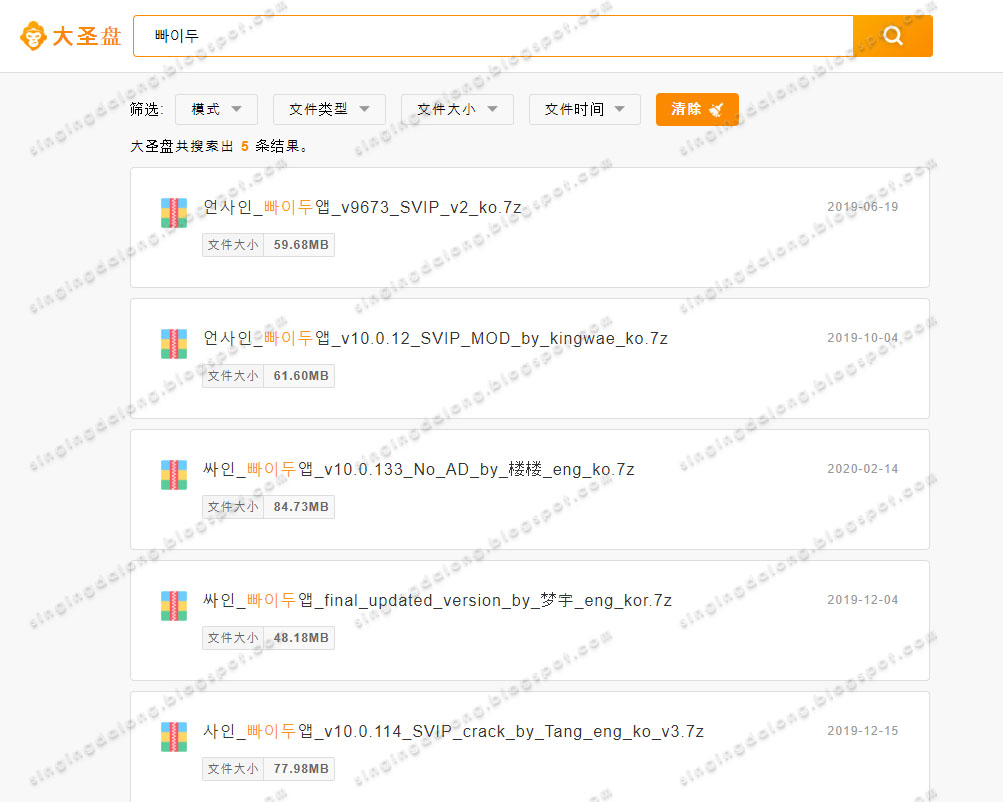This screenshot has width=1003, height=802.
Task: Click the 筛选 filter label
Action: (x=146, y=109)
